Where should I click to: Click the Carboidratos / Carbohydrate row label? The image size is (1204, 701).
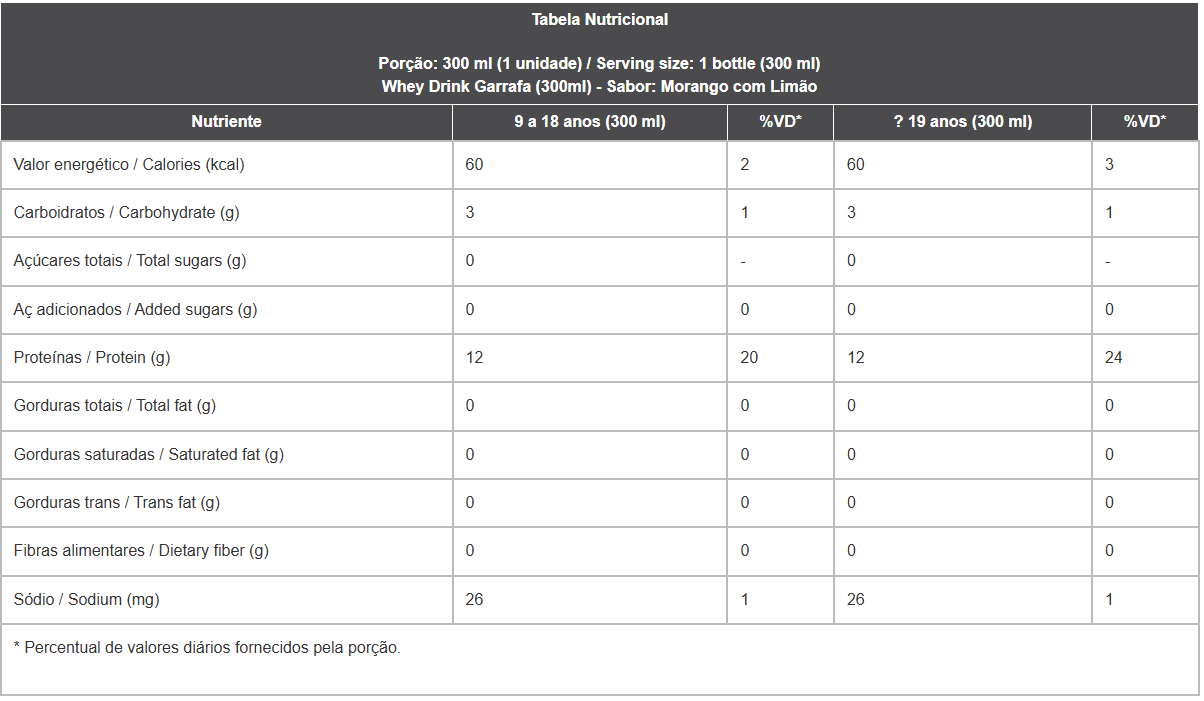click(126, 212)
